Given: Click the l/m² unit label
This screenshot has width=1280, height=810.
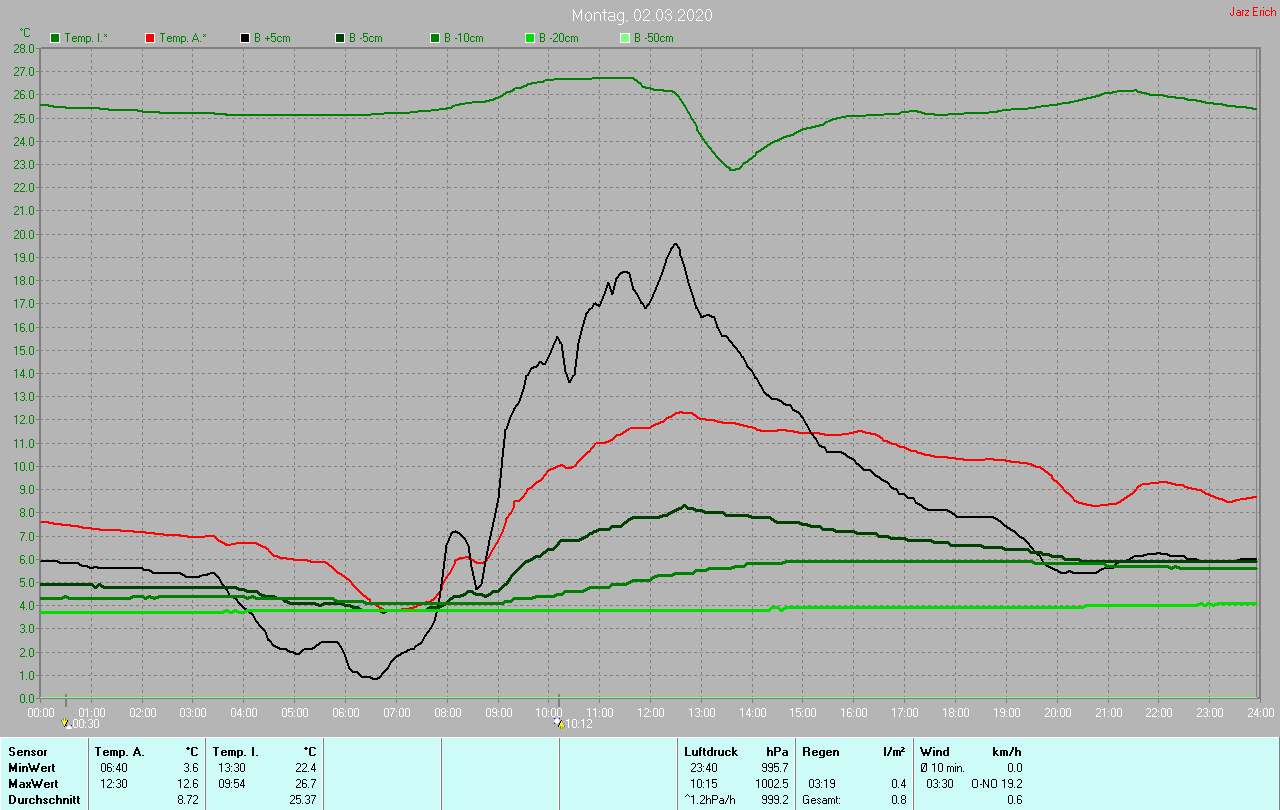Looking at the screenshot, I should [895, 751].
